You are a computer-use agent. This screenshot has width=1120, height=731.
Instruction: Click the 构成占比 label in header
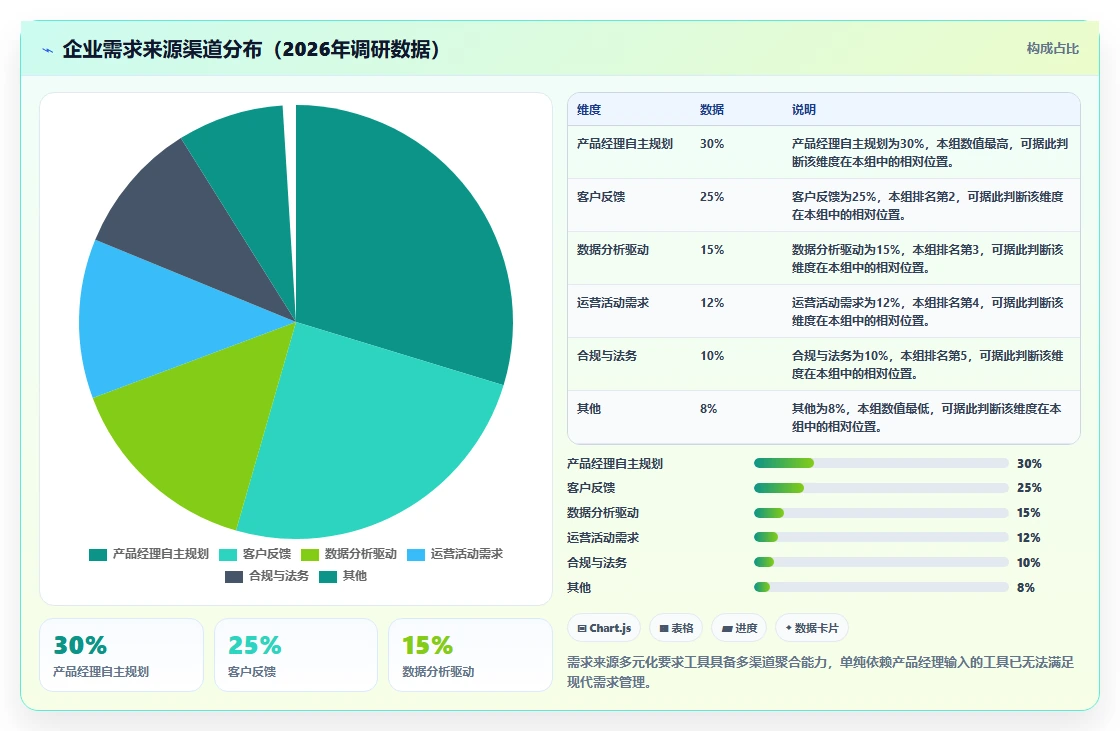click(1052, 49)
